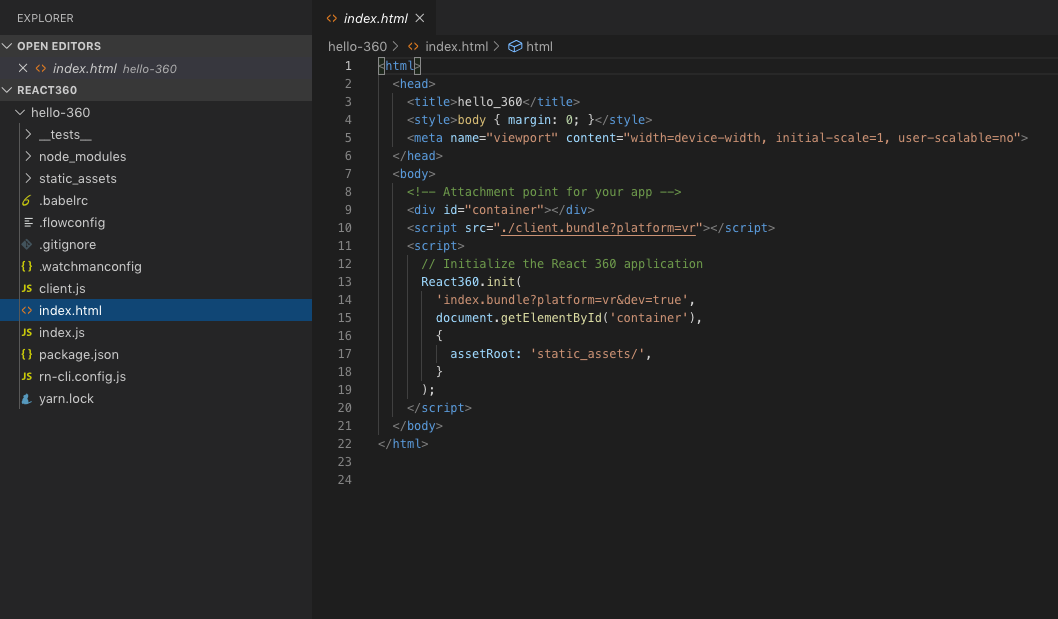The width and height of the screenshot is (1058, 619).
Task: Click the braces icon beside package.json
Action: tap(25, 354)
